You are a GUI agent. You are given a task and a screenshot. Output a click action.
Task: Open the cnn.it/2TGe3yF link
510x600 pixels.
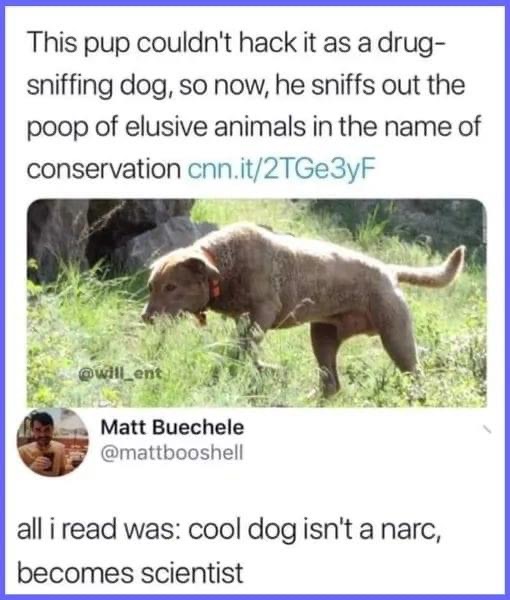pyautogui.click(x=282, y=168)
